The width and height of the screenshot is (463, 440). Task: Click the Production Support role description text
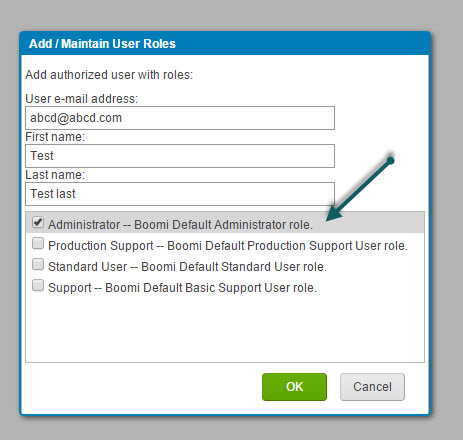pyautogui.click(x=228, y=246)
